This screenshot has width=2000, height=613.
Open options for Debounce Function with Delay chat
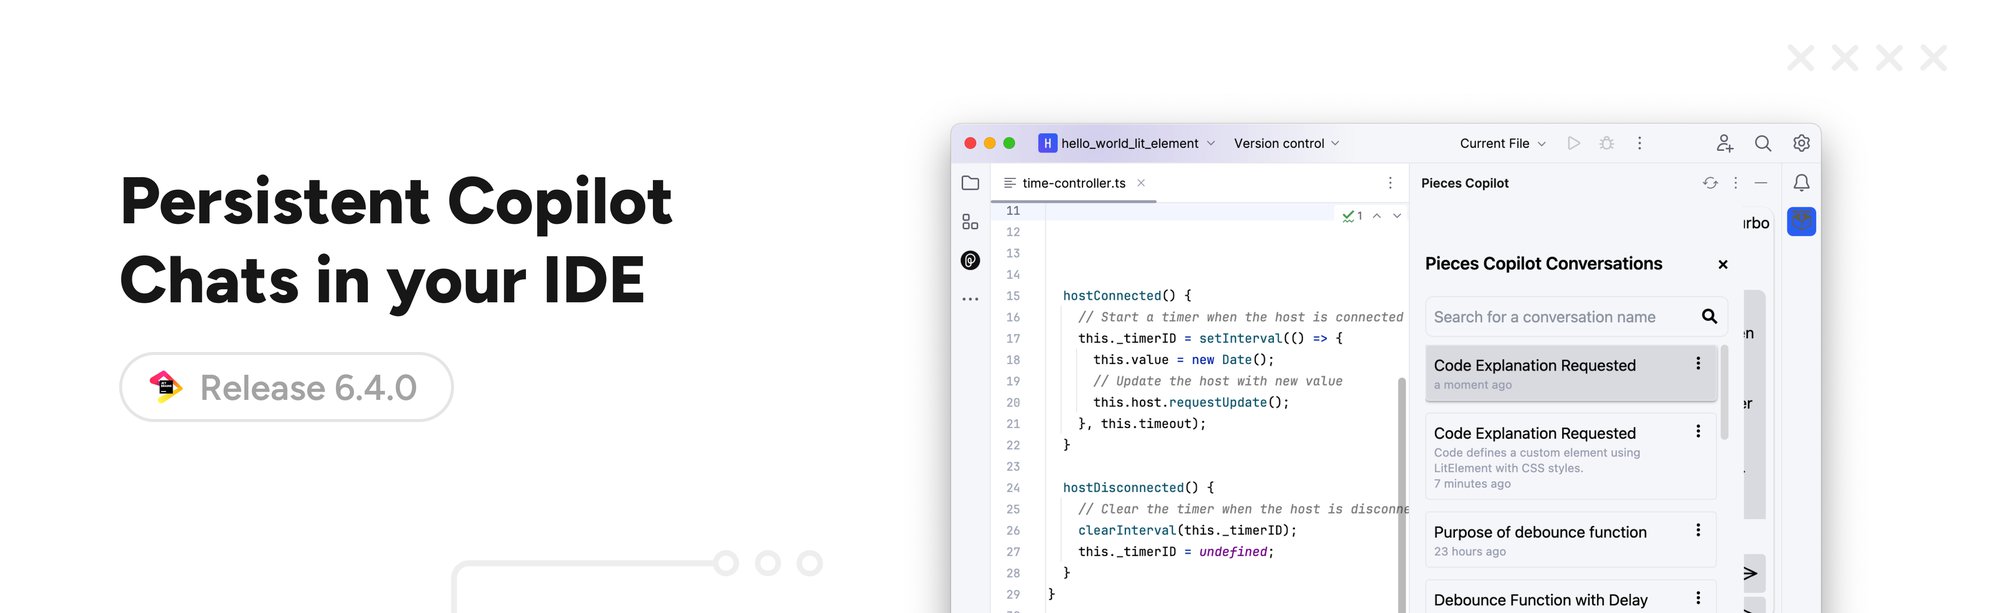point(1698,598)
